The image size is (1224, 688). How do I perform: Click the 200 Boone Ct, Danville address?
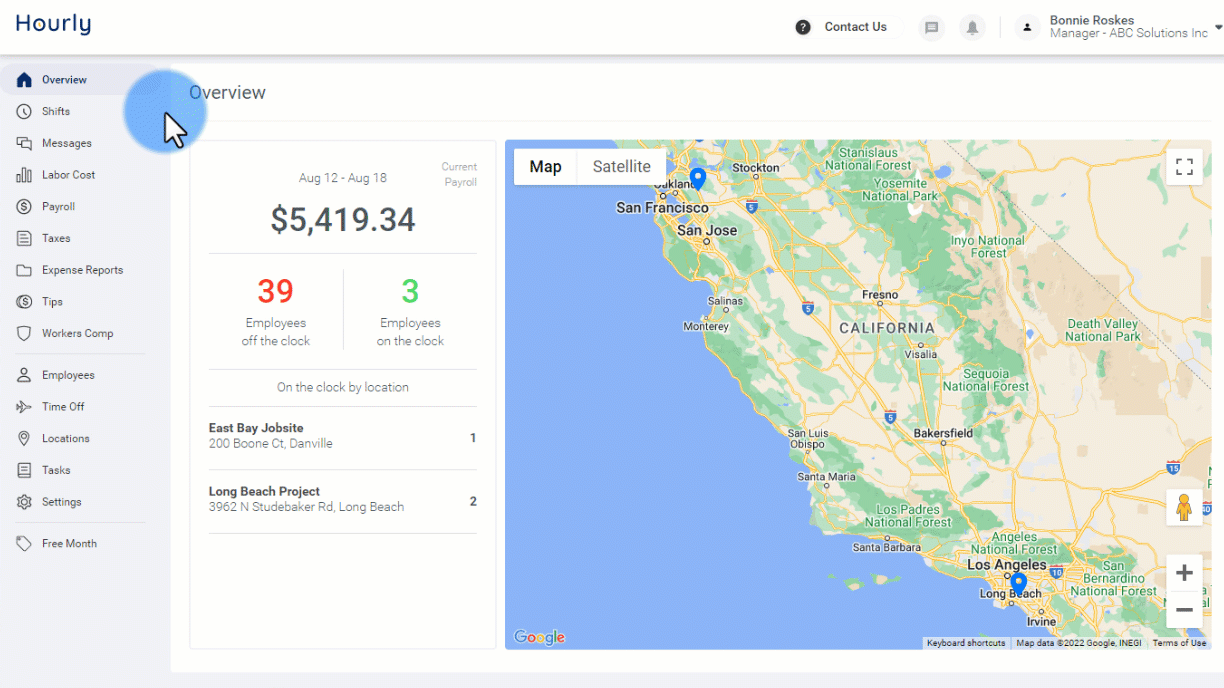point(270,444)
